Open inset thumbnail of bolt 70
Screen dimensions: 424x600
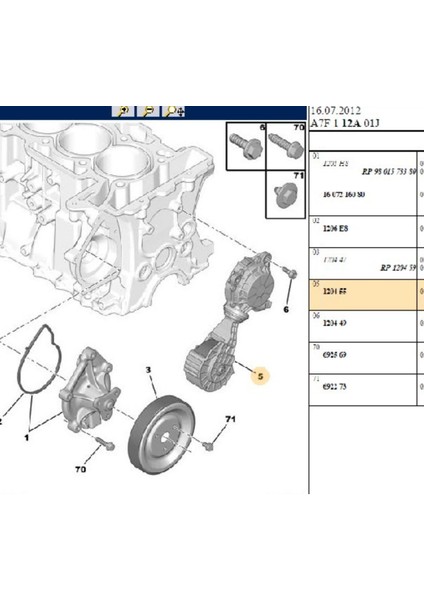[x=286, y=147]
